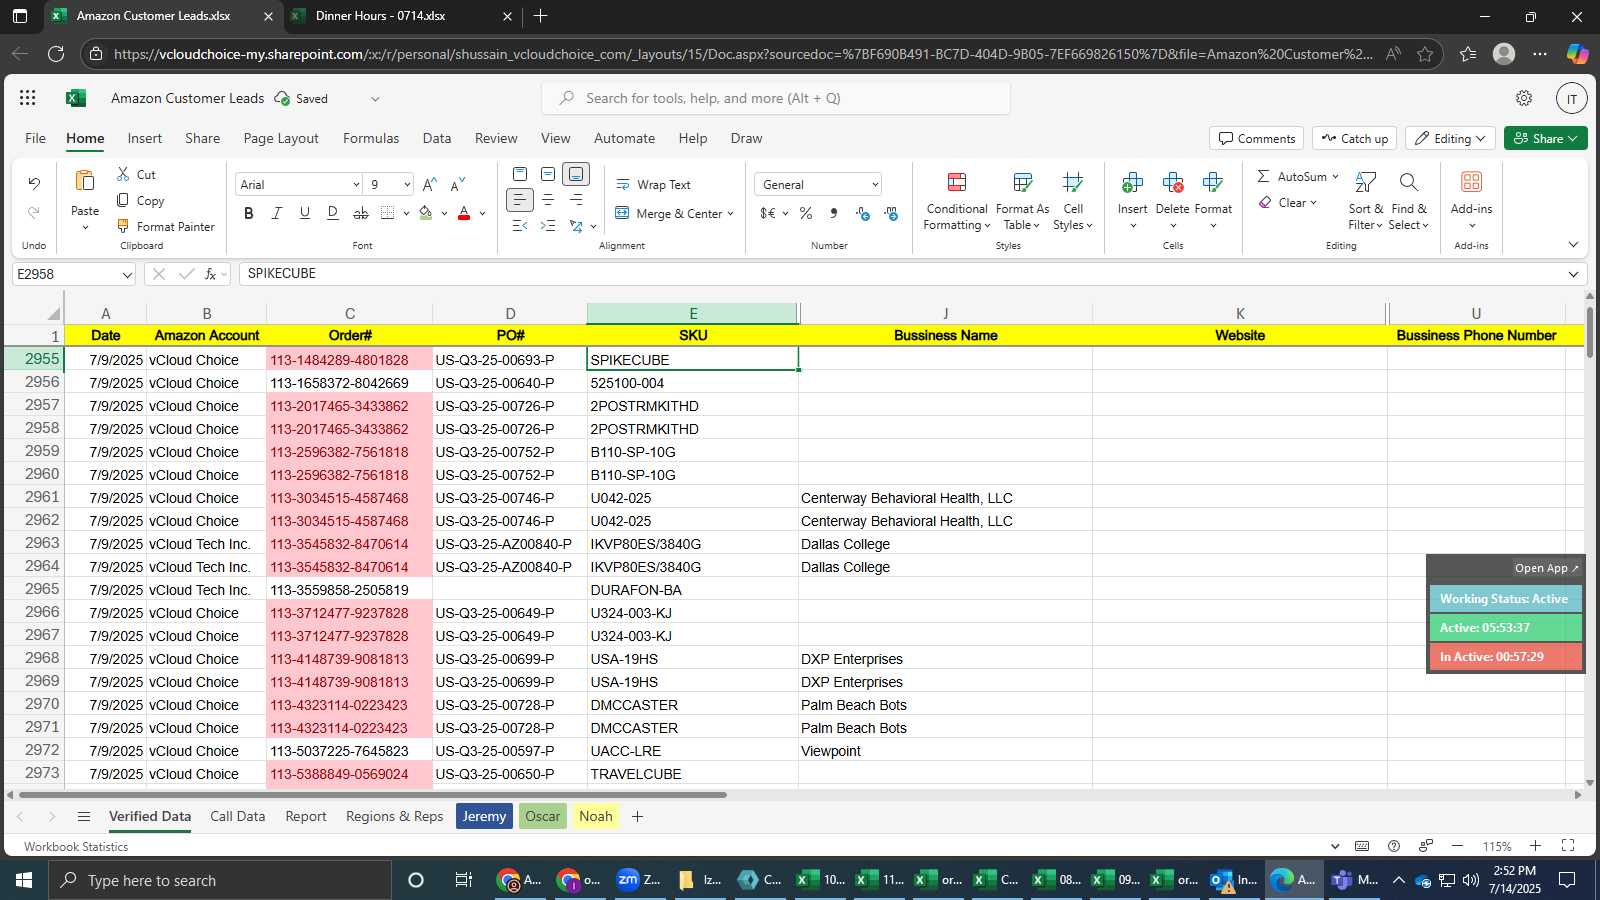Image resolution: width=1600 pixels, height=900 pixels.
Task: Switch to the Call Data sheet
Action: [x=238, y=816]
